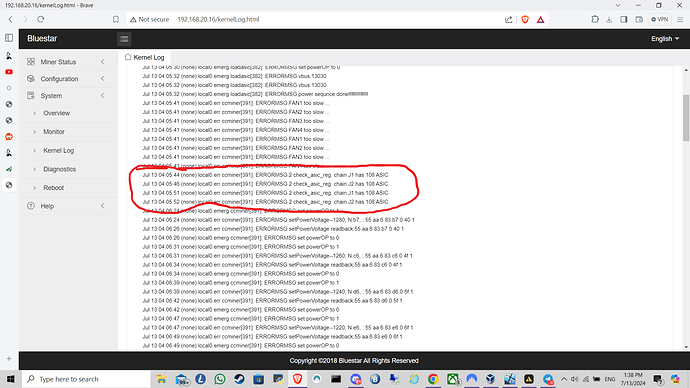Screen dimensions: 690x388
Task: Go to the Reboot page
Action: tap(53, 187)
